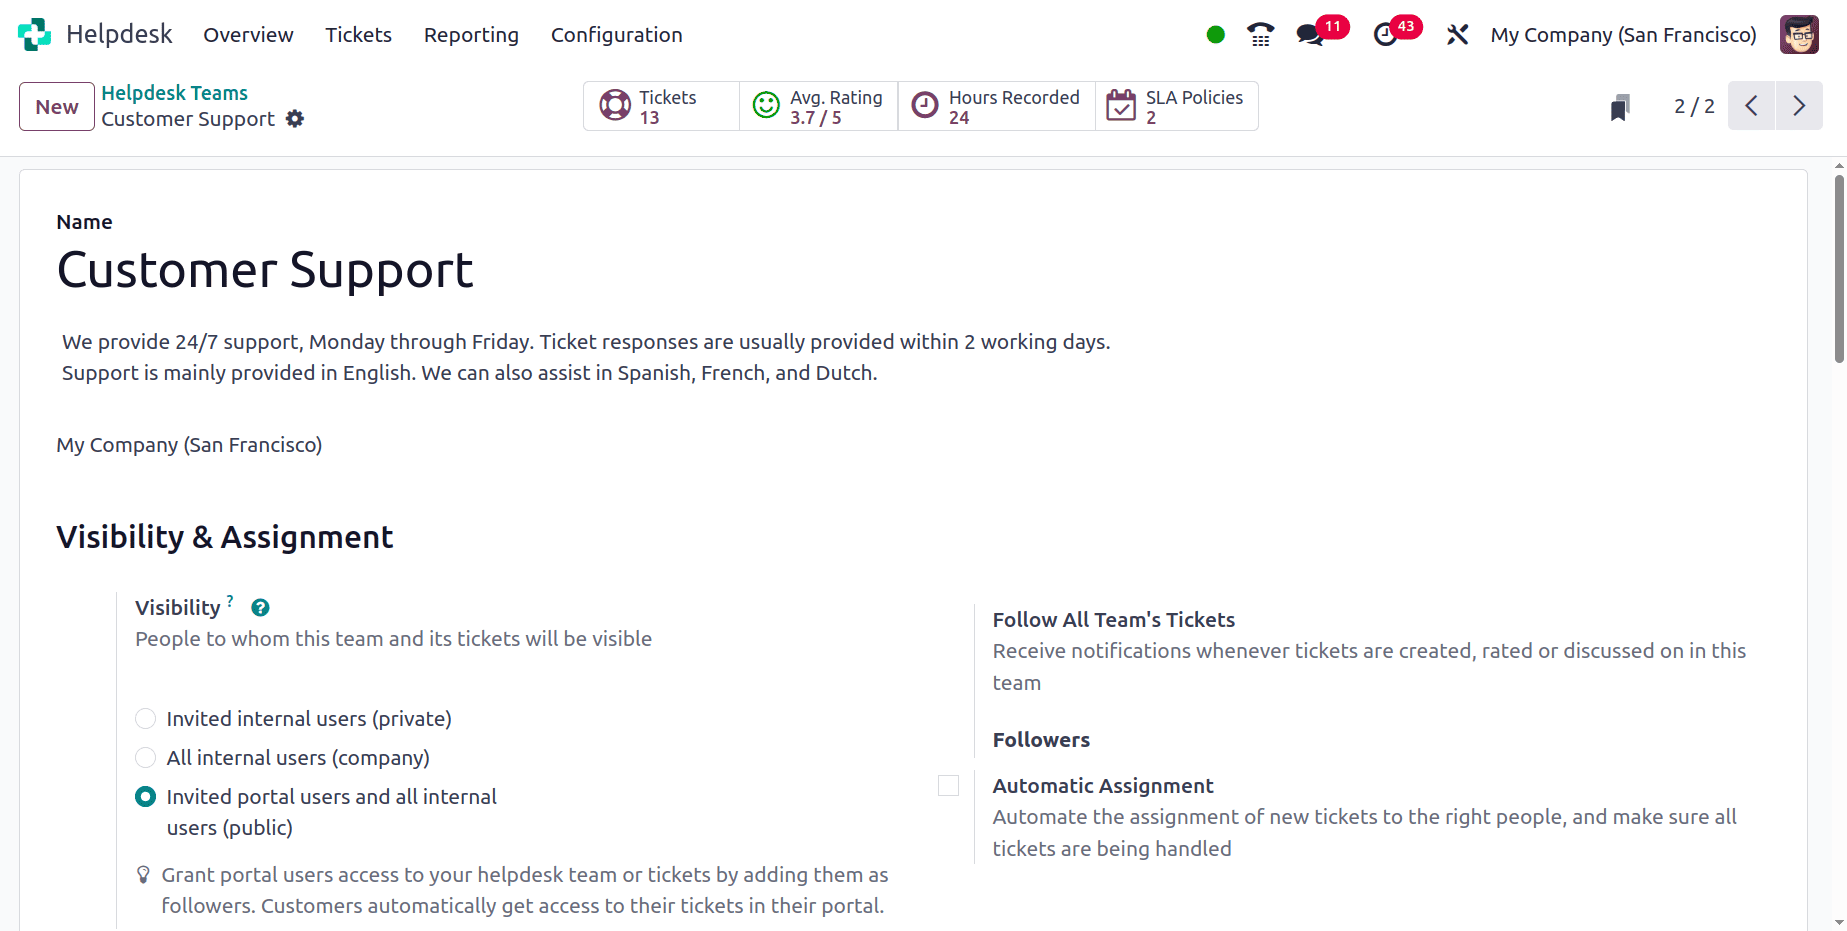Open developer tools via the wrench icon

[1457, 35]
